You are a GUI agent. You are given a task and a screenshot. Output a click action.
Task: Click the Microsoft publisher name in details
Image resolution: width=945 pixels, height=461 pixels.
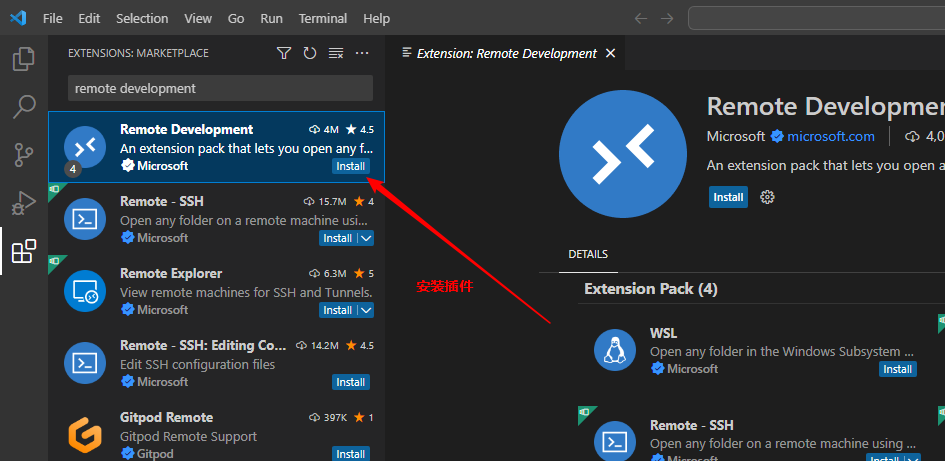tap(736, 137)
